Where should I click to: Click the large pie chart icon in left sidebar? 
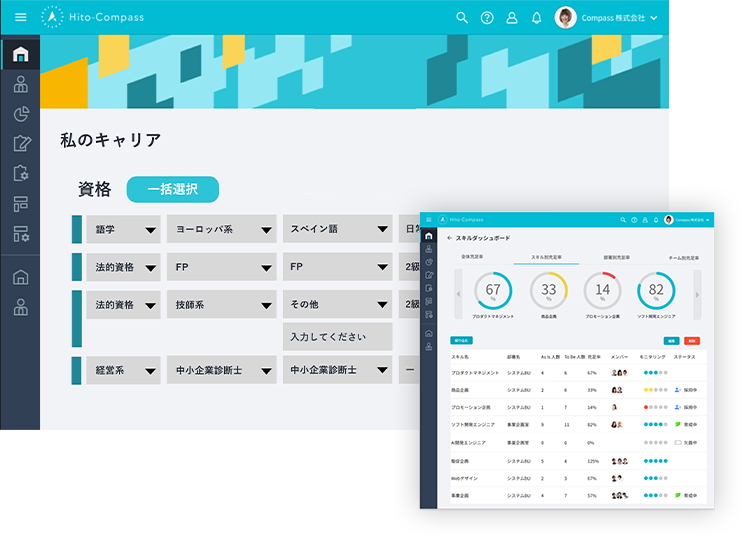[x=21, y=114]
